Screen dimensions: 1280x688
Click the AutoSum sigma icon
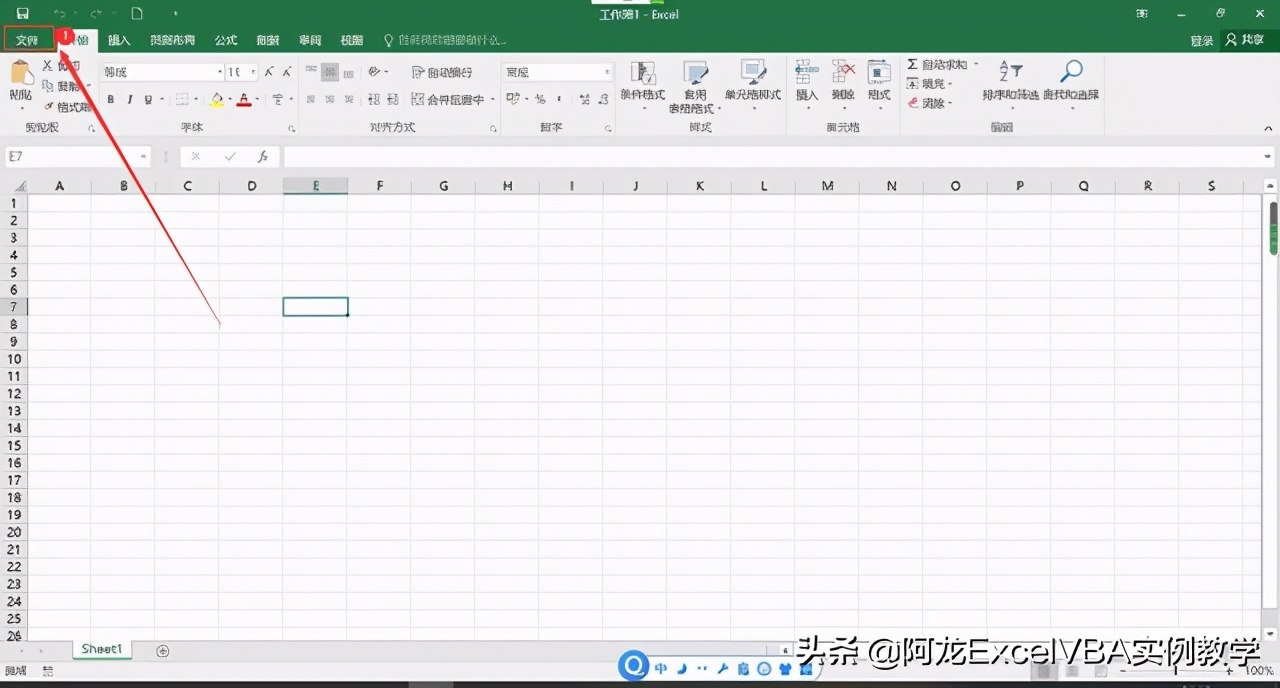coord(913,64)
